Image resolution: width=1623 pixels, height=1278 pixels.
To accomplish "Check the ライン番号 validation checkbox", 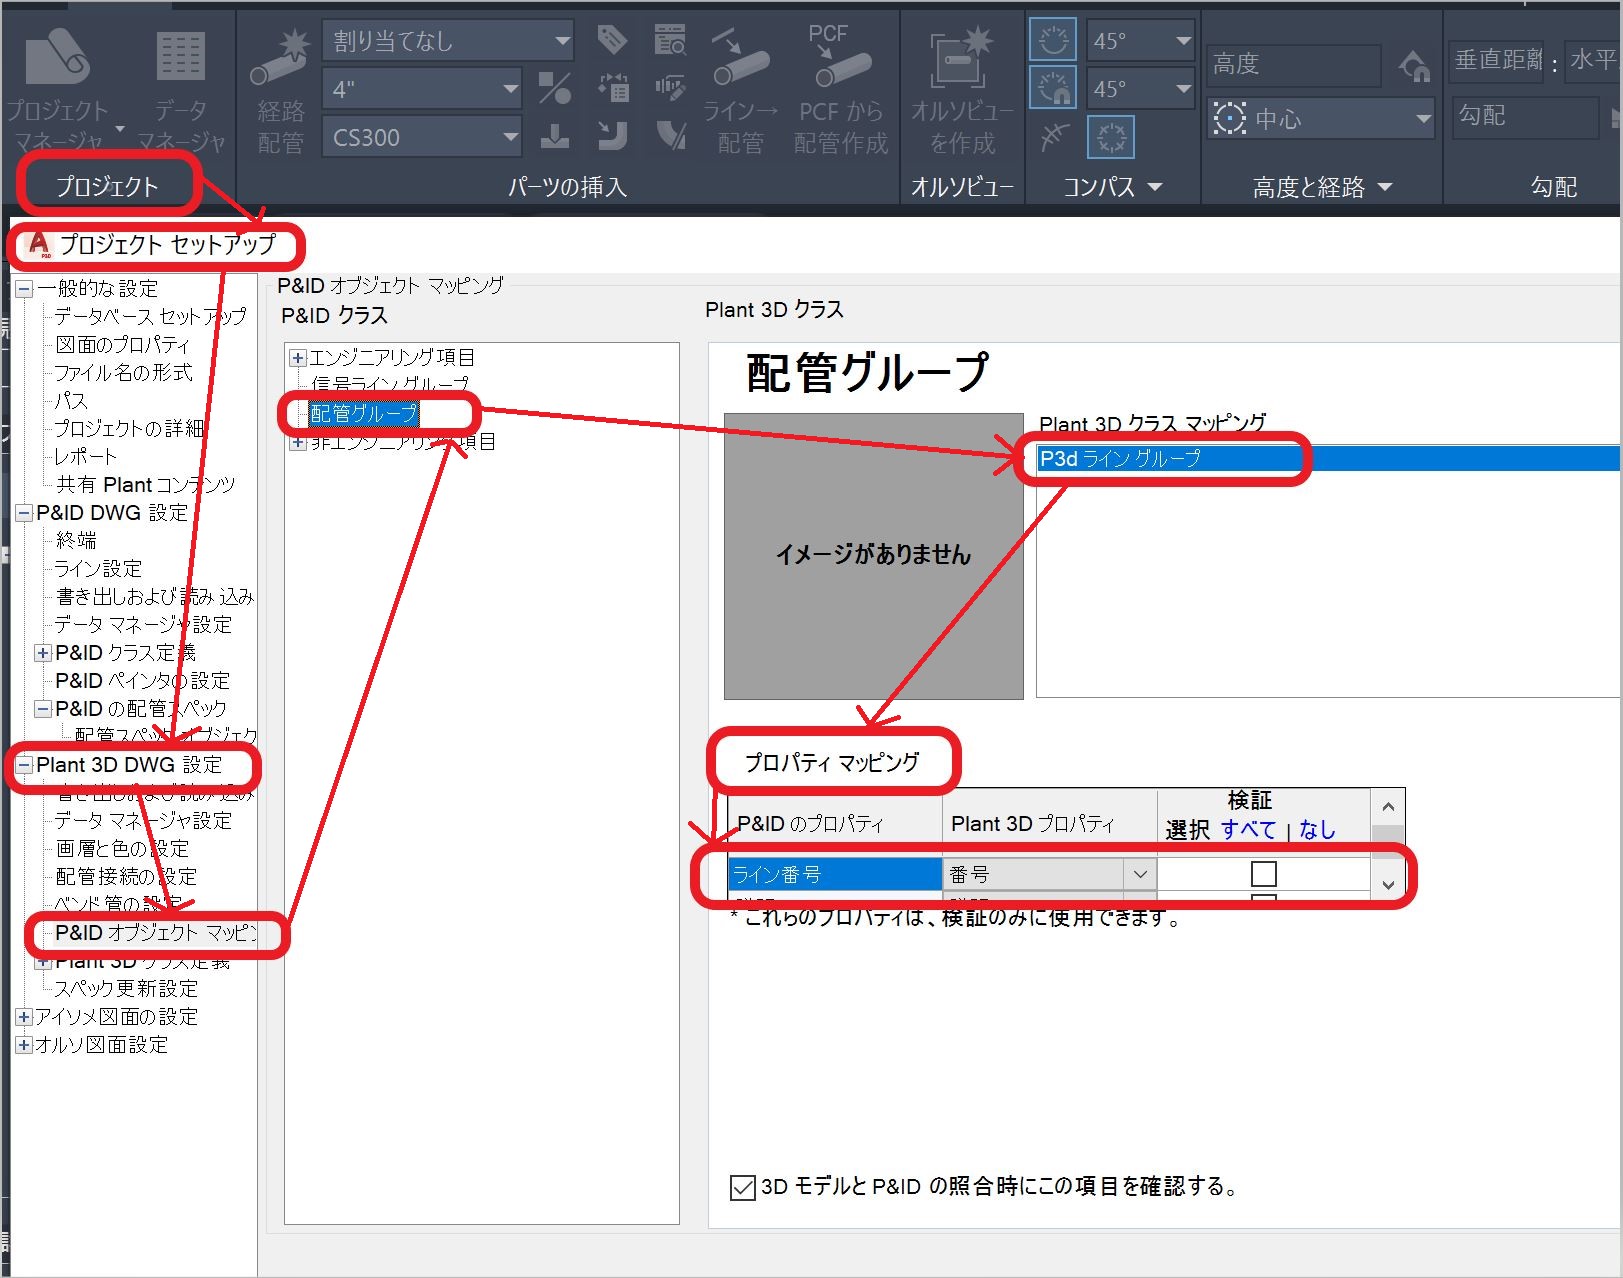I will [x=1264, y=874].
